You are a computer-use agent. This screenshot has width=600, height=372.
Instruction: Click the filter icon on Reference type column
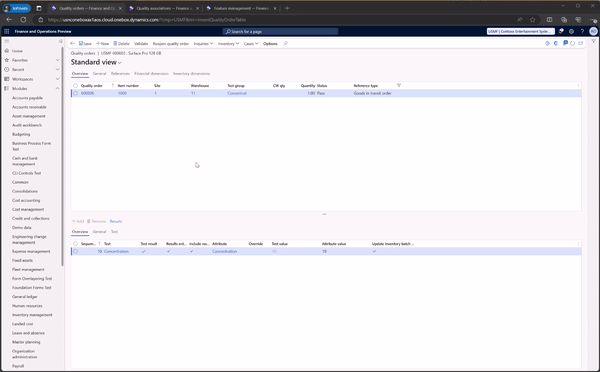pos(399,85)
